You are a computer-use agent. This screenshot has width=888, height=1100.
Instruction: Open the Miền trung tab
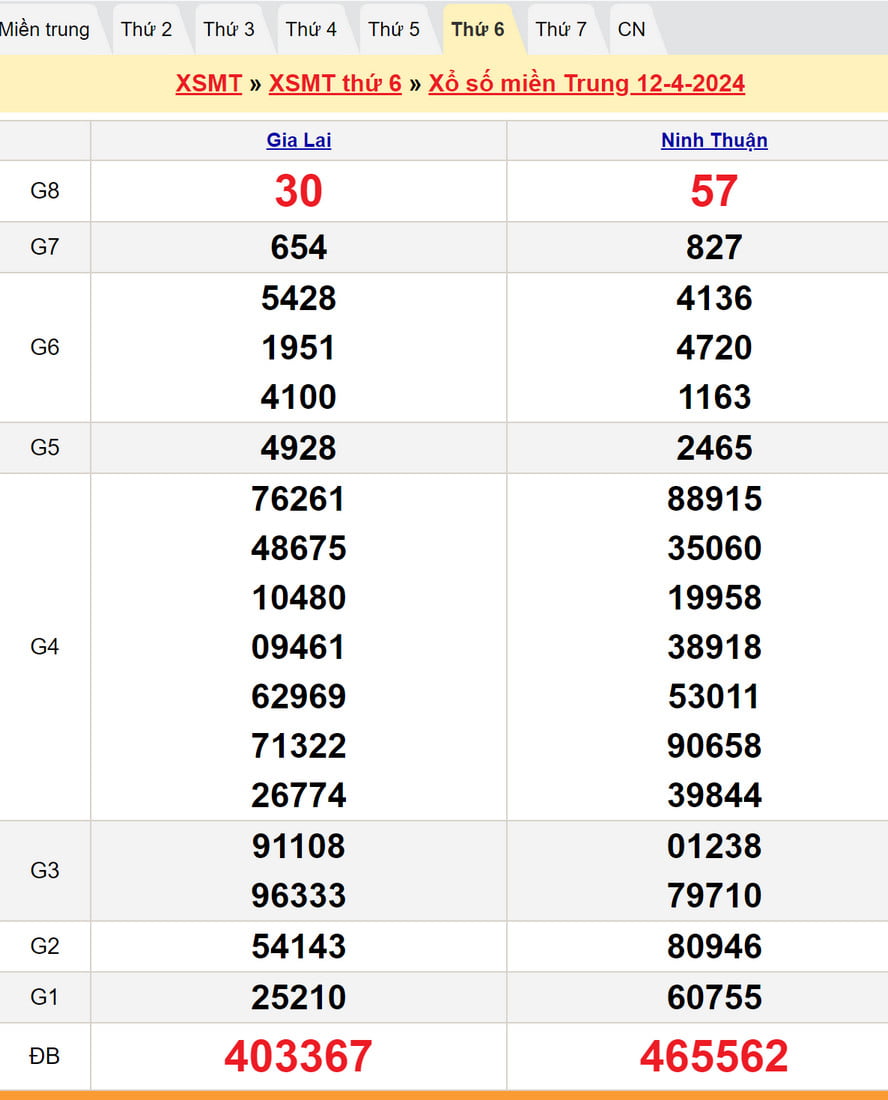pyautogui.click(x=45, y=29)
